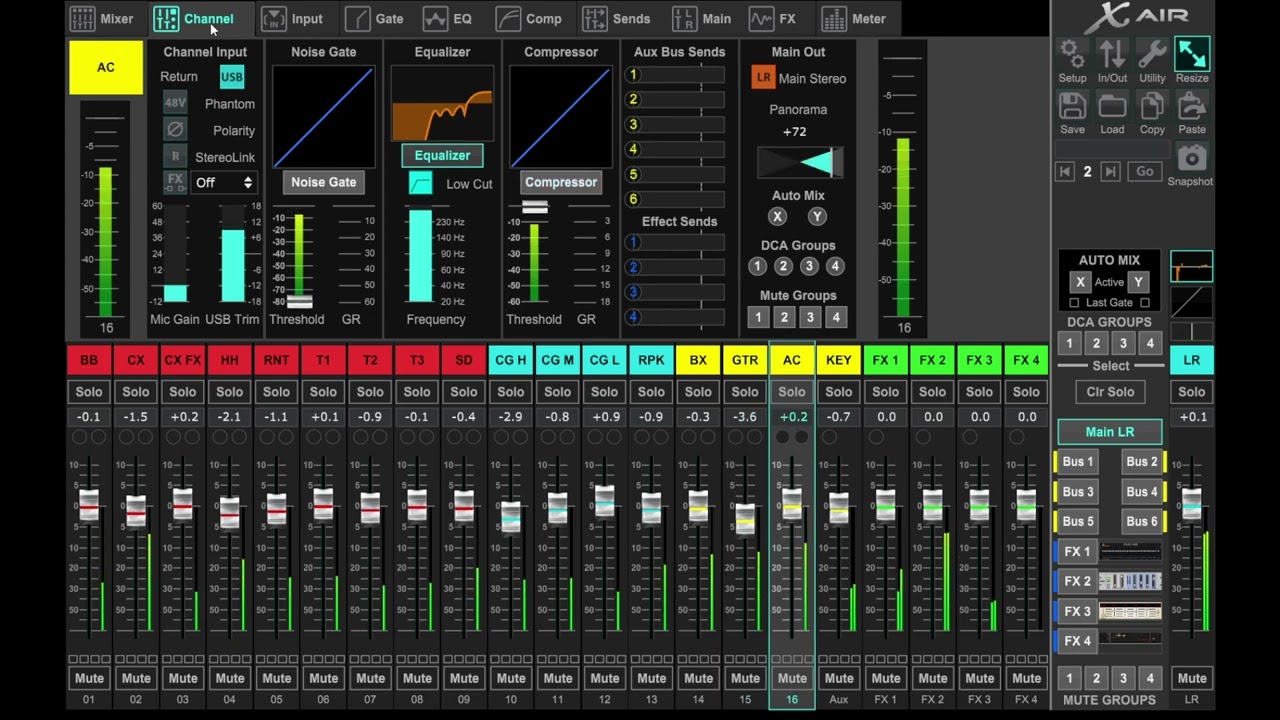Click the Equalizer curve graph
1280x720 pixels.
(442, 104)
